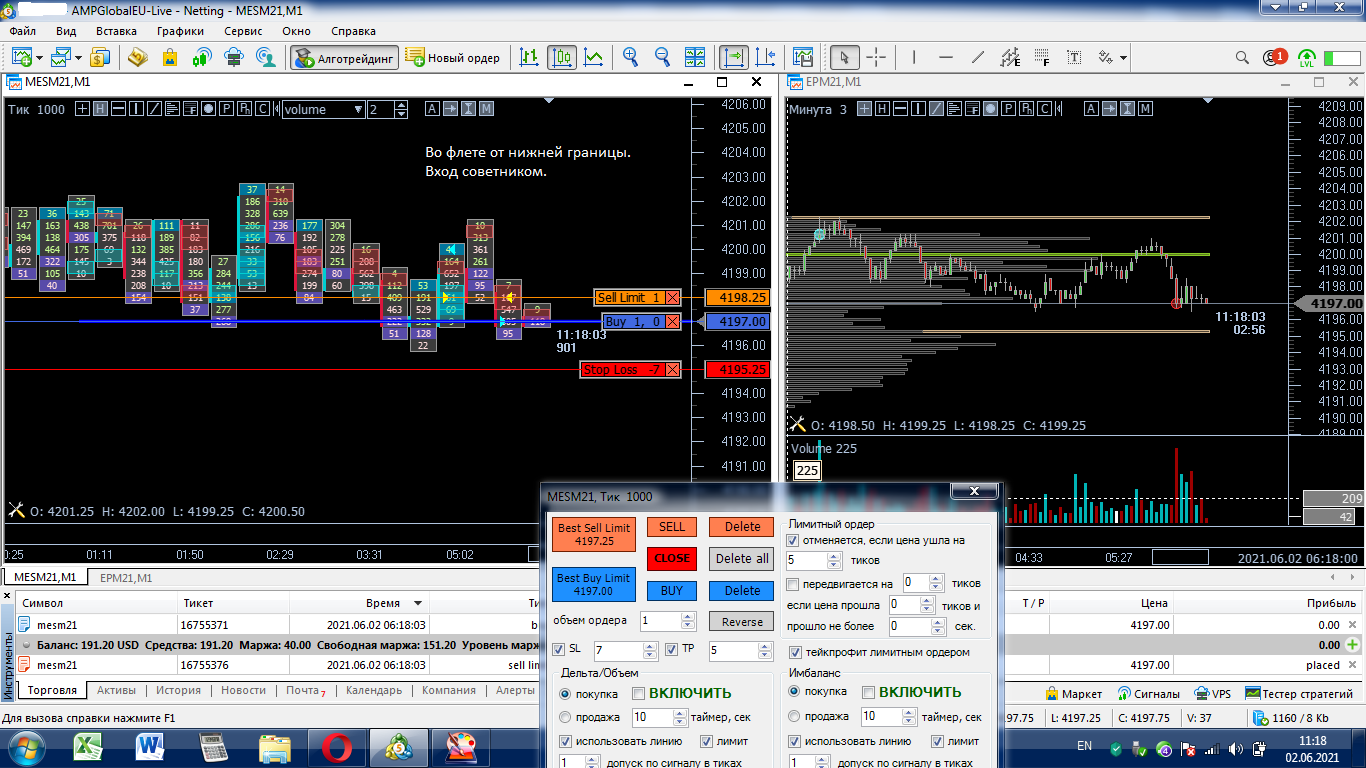Open the toolbar search magnifier
Viewport: 1366px width, 768px height.
tap(1243, 58)
